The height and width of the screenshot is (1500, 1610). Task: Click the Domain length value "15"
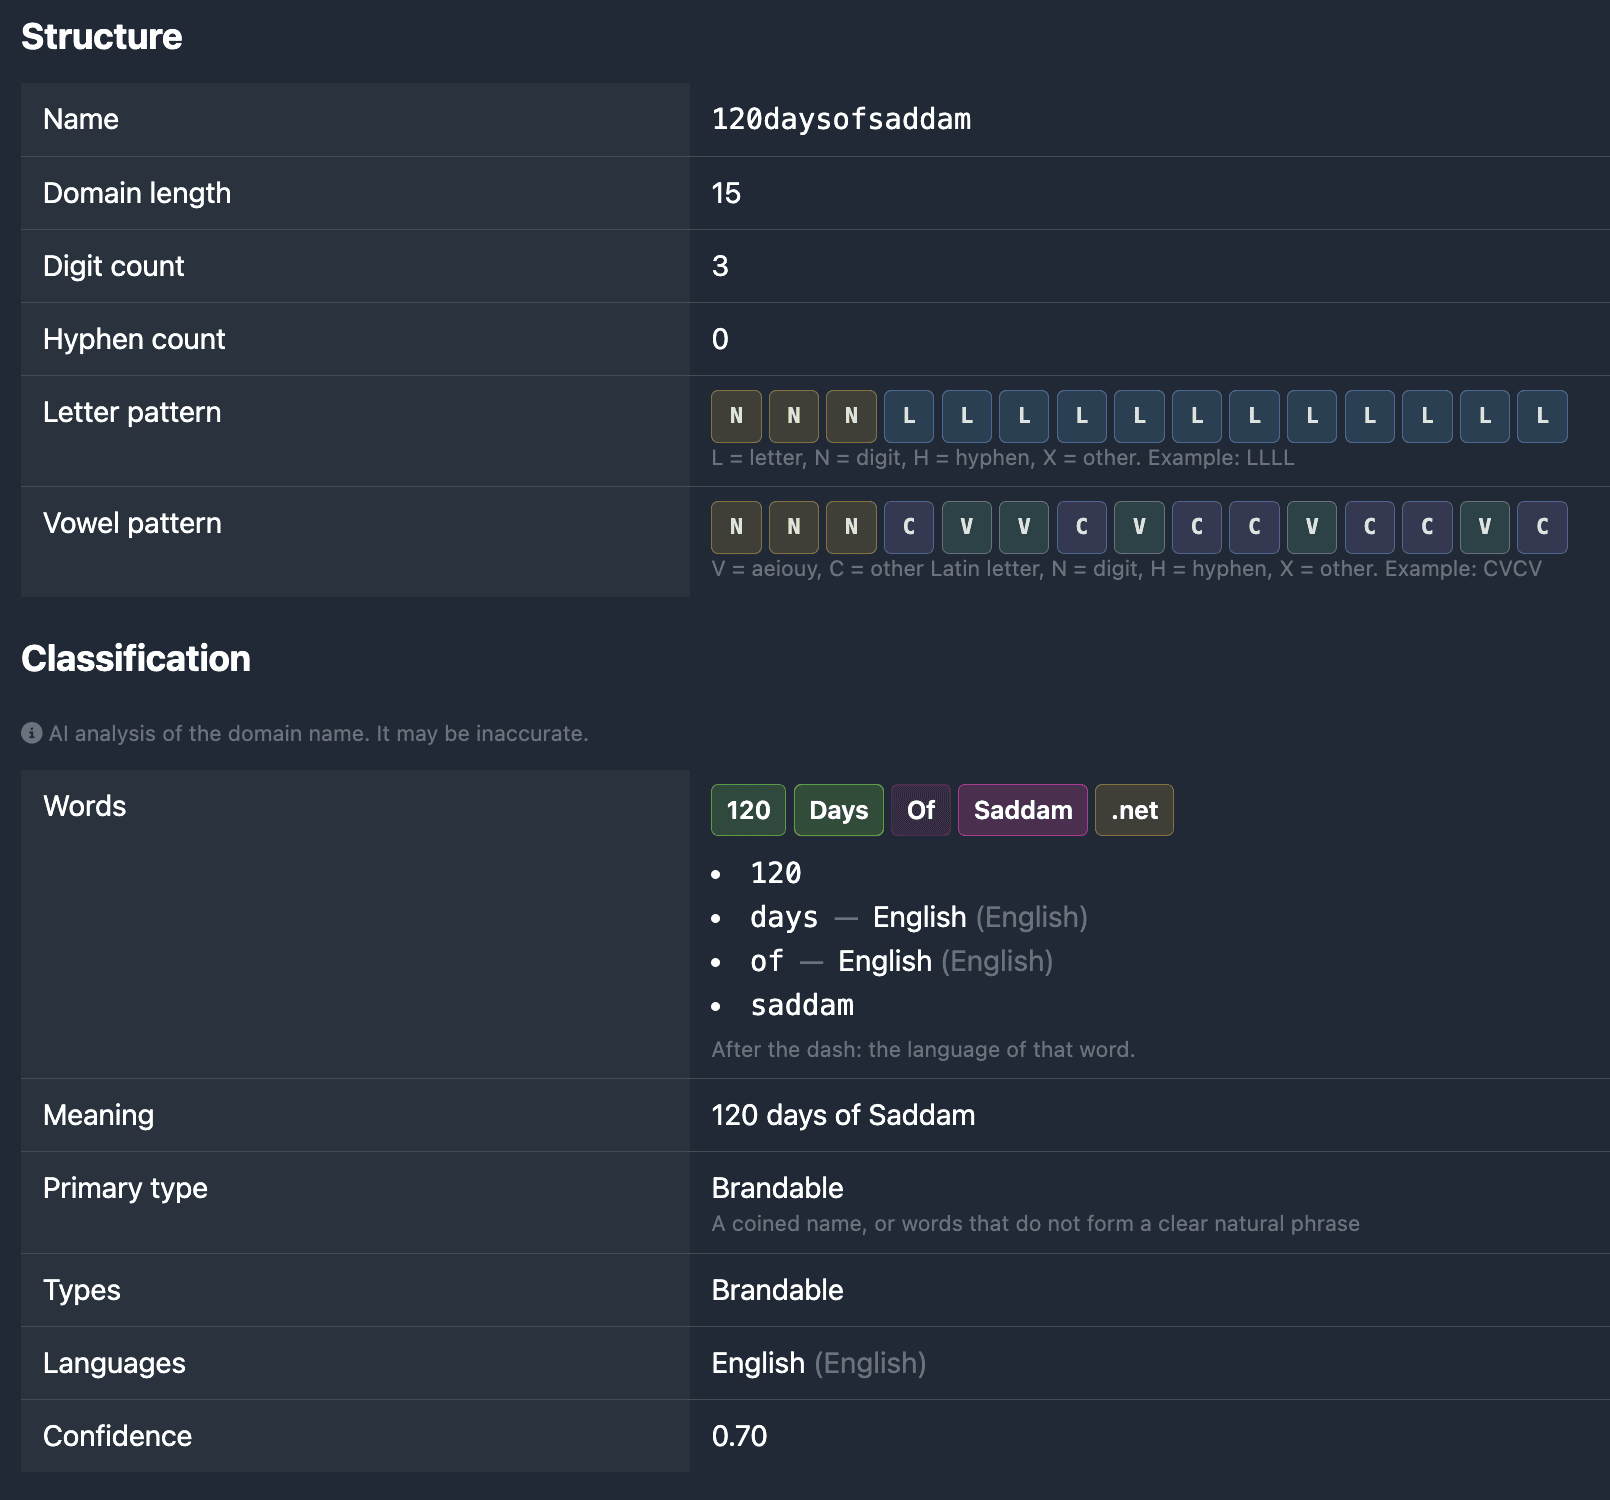[x=726, y=193]
